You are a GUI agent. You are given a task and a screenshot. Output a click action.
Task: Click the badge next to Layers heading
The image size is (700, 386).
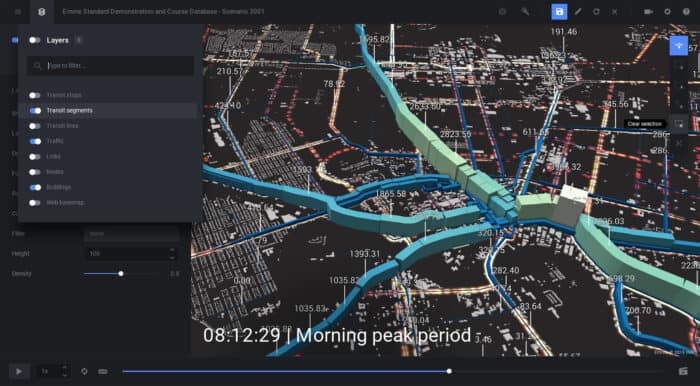79,40
